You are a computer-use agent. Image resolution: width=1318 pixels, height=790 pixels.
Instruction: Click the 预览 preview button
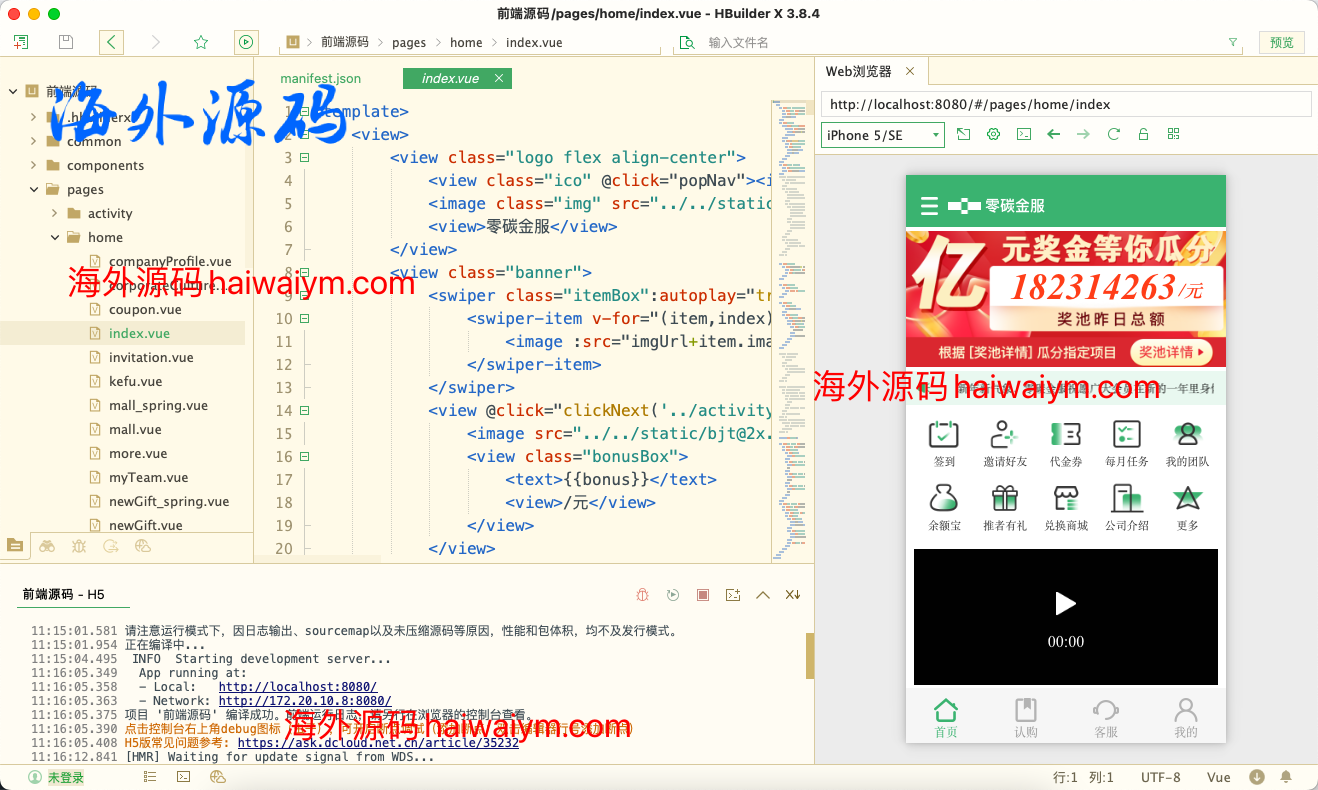point(1281,42)
